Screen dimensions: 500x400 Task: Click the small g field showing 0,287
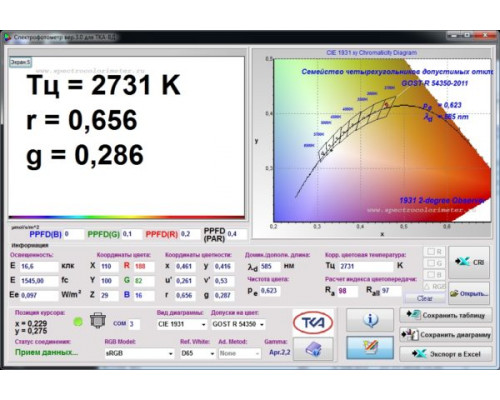[224, 295]
